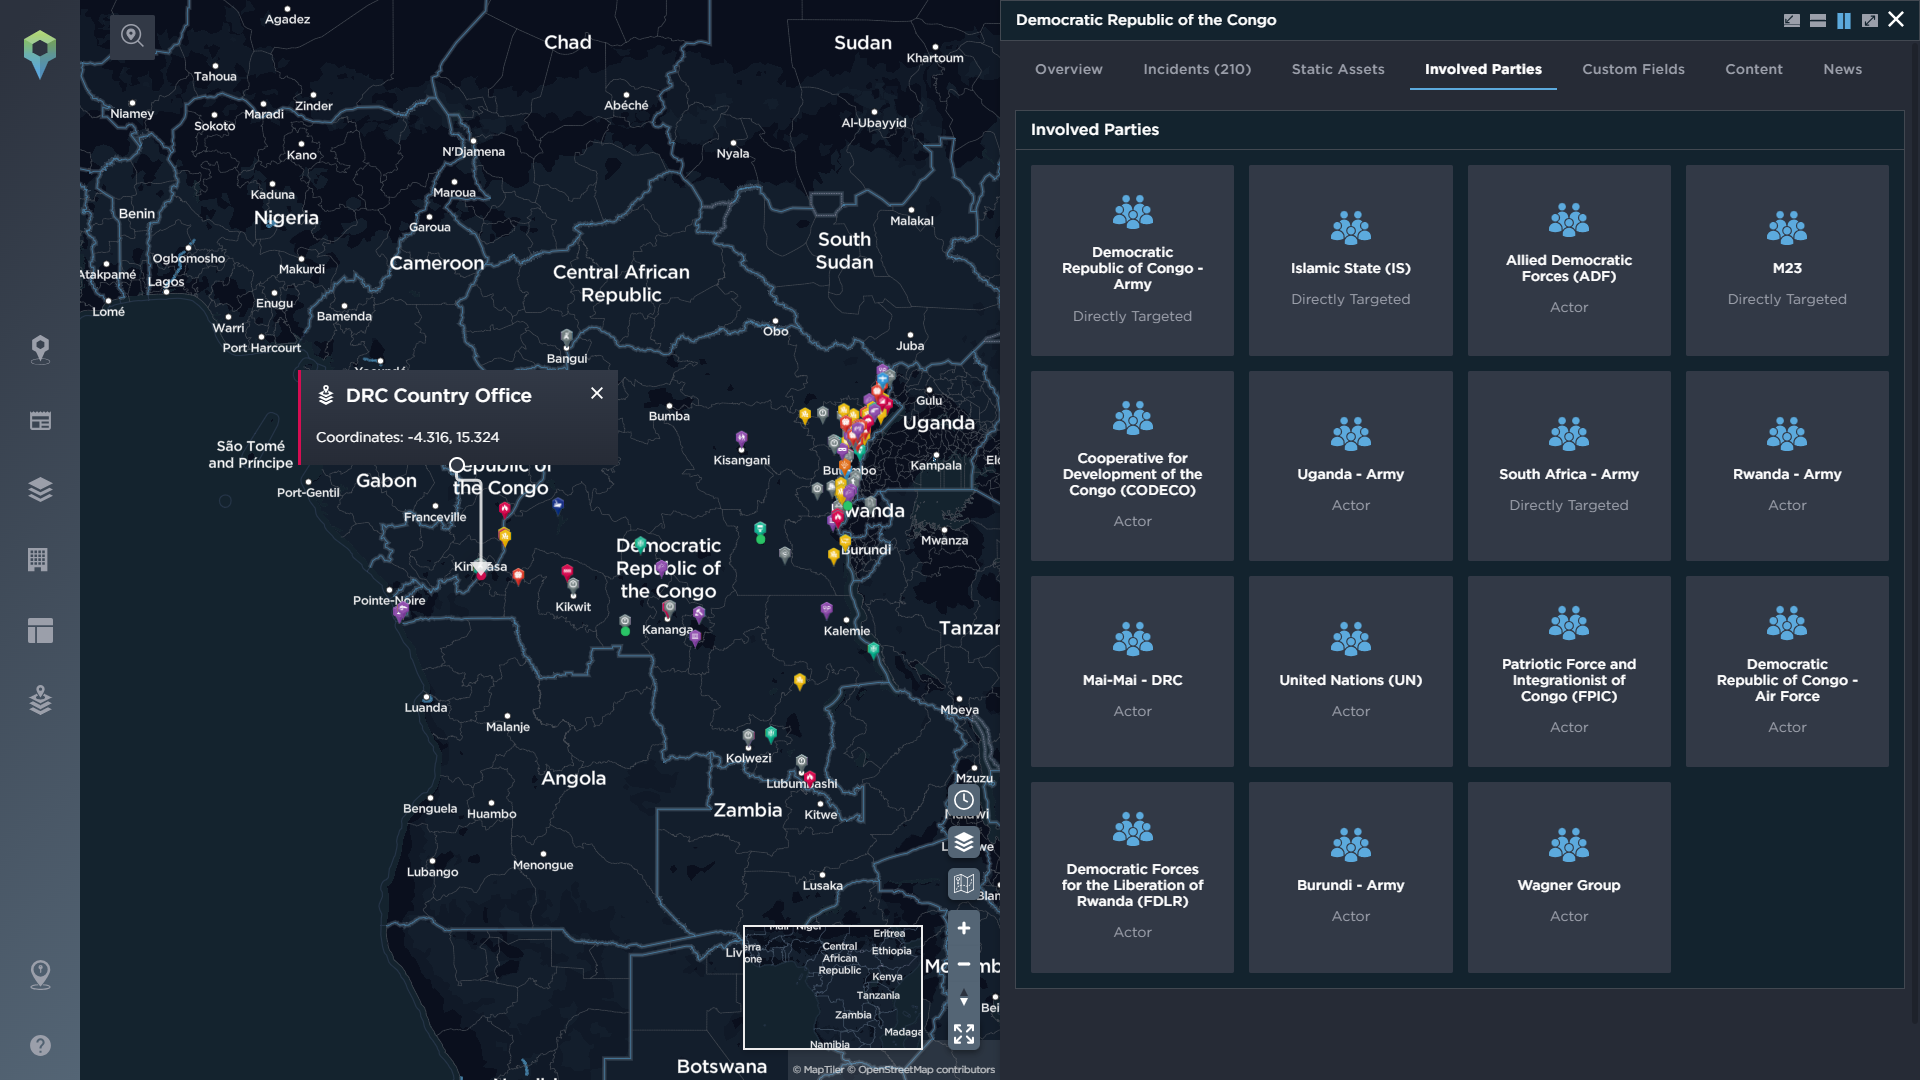
Task: Open the Rwanda - Army card
Action: pos(1787,466)
